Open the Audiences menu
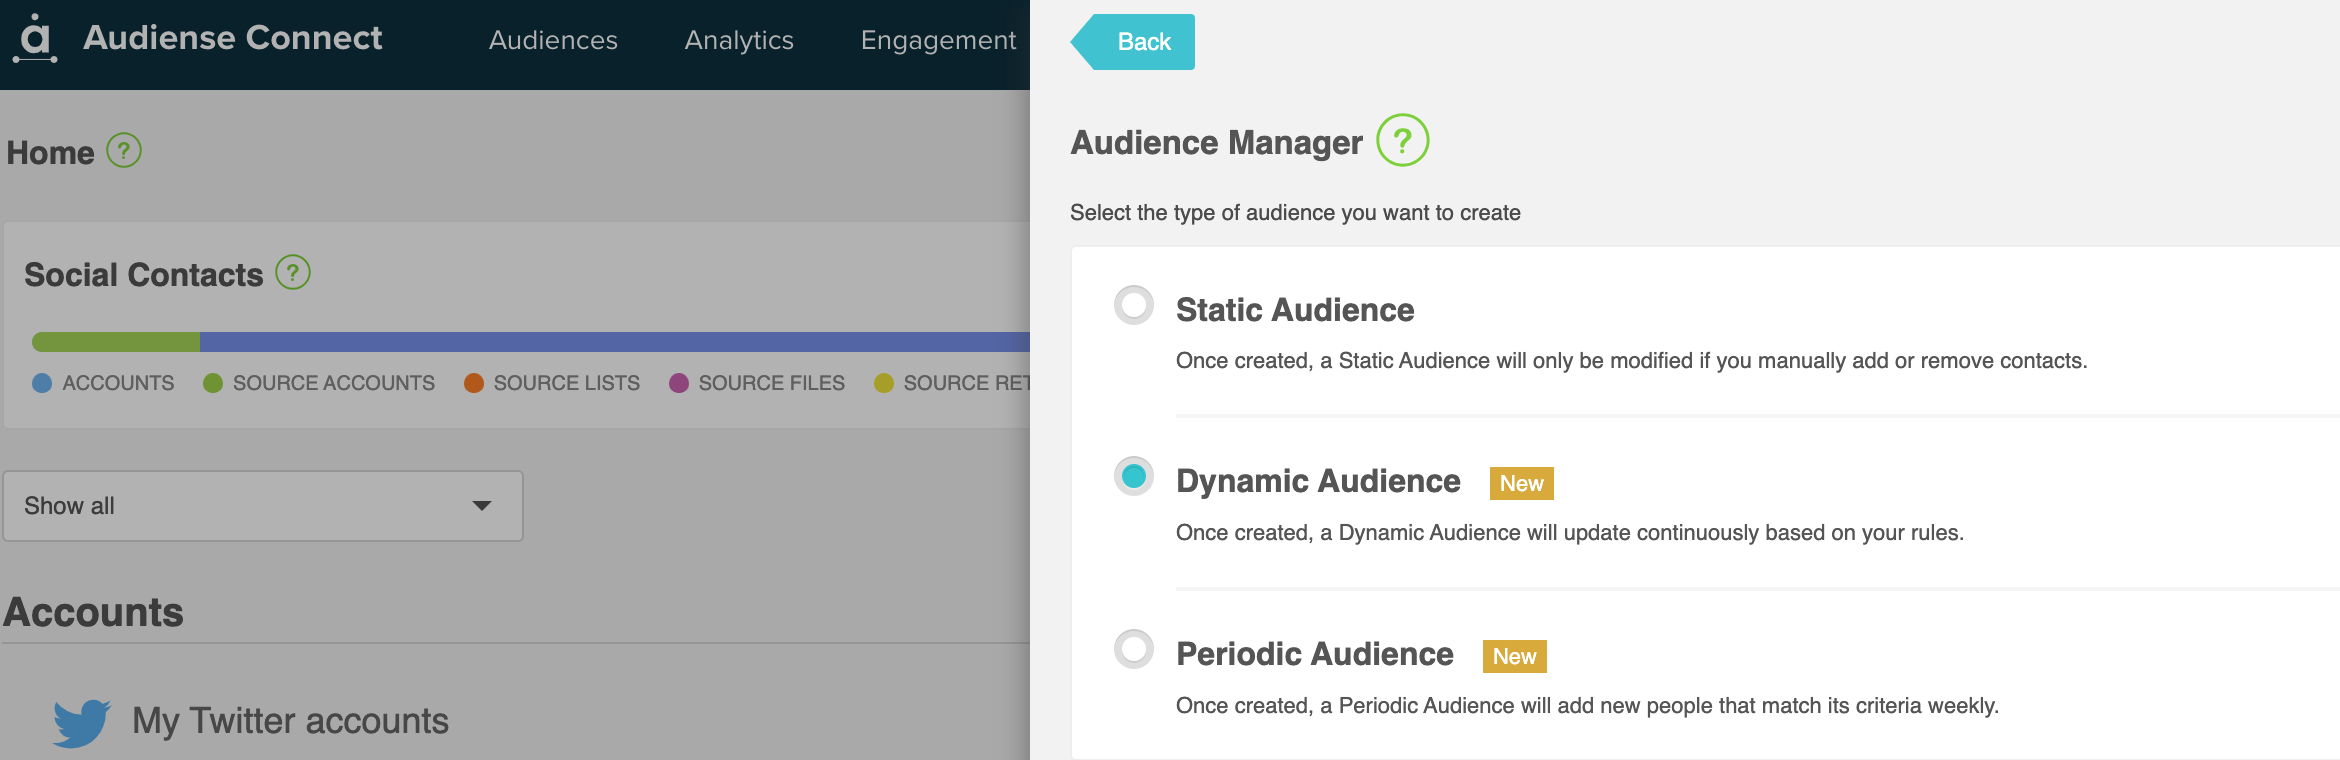Screen dimensions: 2340x760 pos(553,40)
